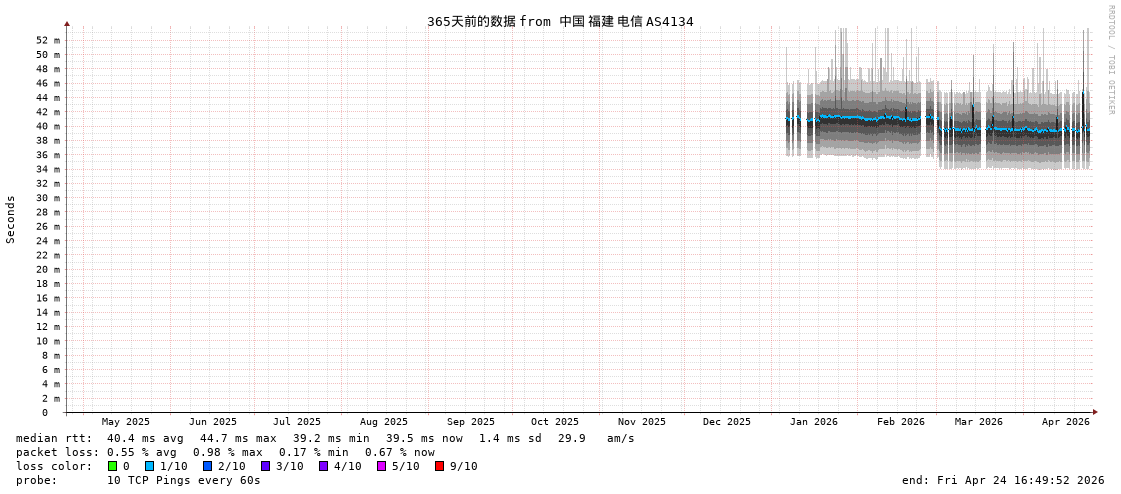Screen dimensions: 1121x494
Task: Click the light blue 1/10 loss swatch
Action: (x=149, y=466)
